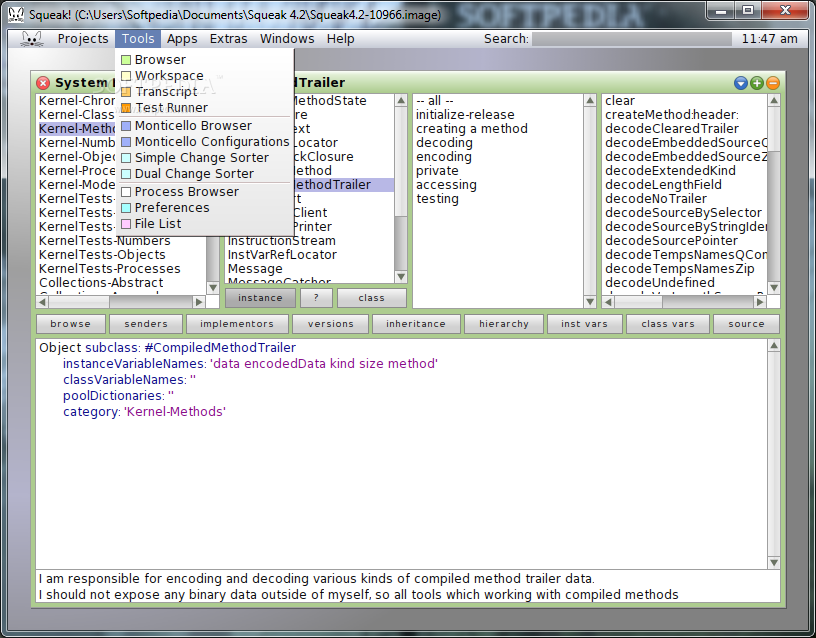The height and width of the screenshot is (638, 816).
Task: Click the green Browser icon in Tools menu
Action: pyautogui.click(x=126, y=60)
